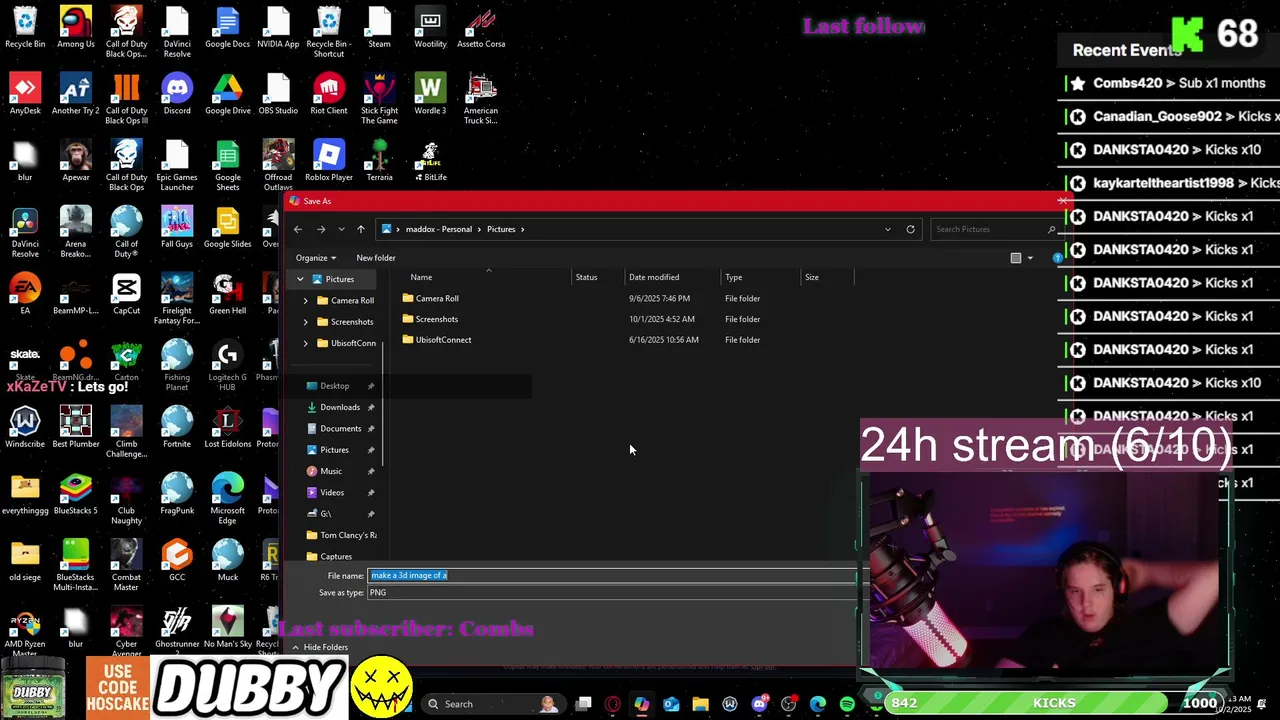Viewport: 1280px width, 720px height.
Task: Open the help icon in Save As
Action: click(x=1057, y=258)
